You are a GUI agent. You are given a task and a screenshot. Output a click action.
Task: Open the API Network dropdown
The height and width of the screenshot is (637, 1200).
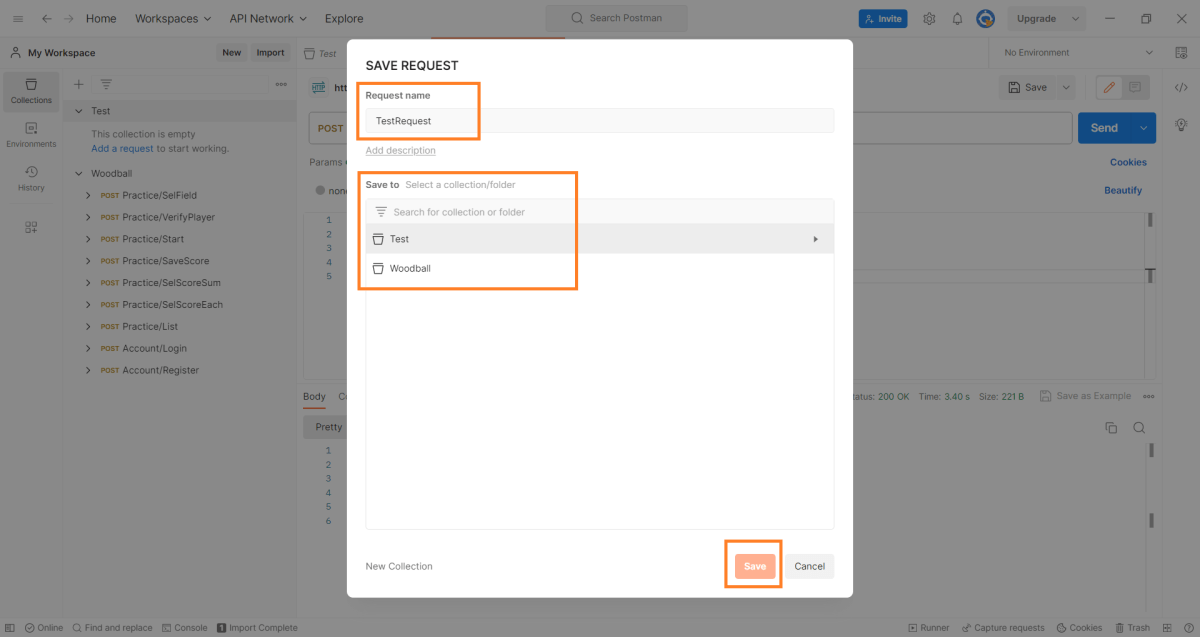click(268, 18)
